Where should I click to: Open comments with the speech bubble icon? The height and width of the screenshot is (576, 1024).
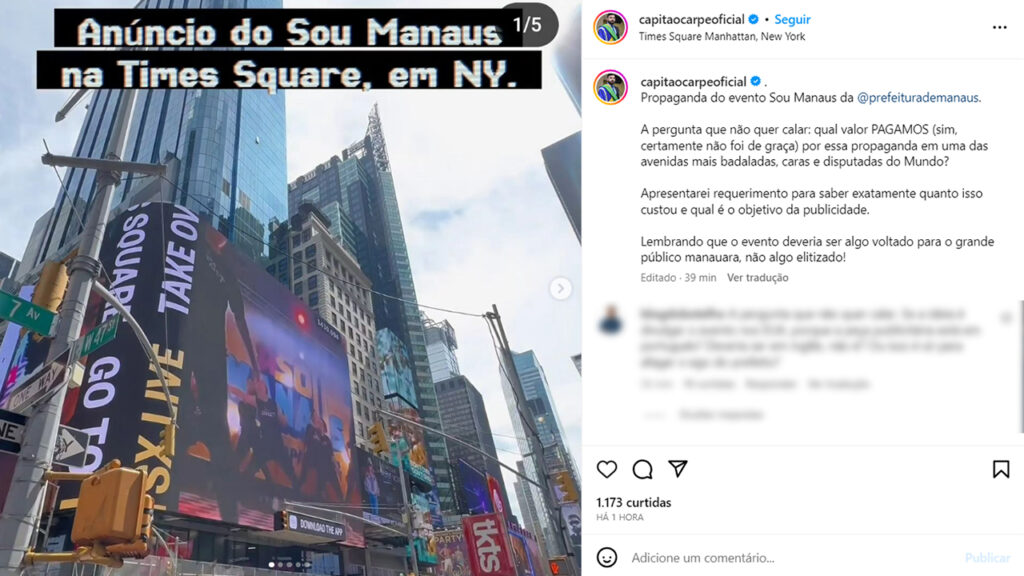tap(643, 469)
